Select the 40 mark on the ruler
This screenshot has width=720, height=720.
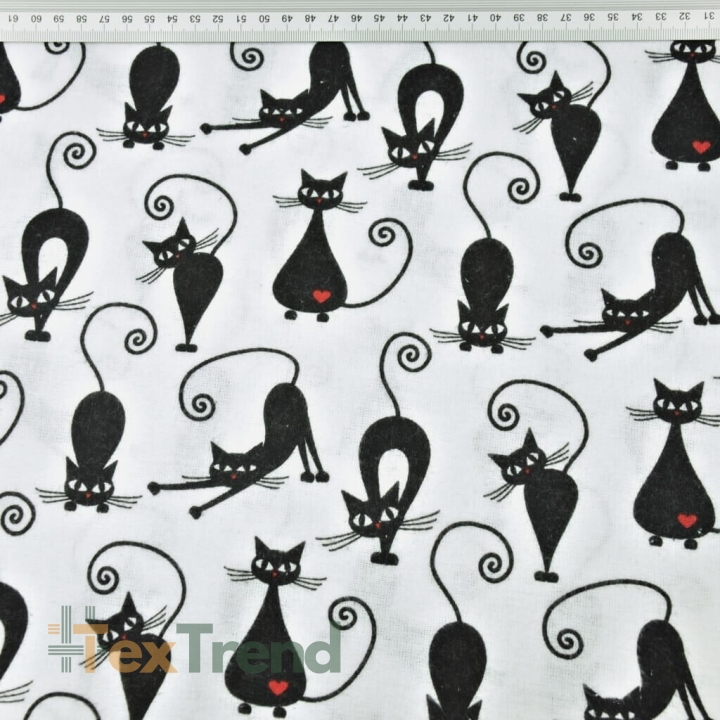coord(493,17)
